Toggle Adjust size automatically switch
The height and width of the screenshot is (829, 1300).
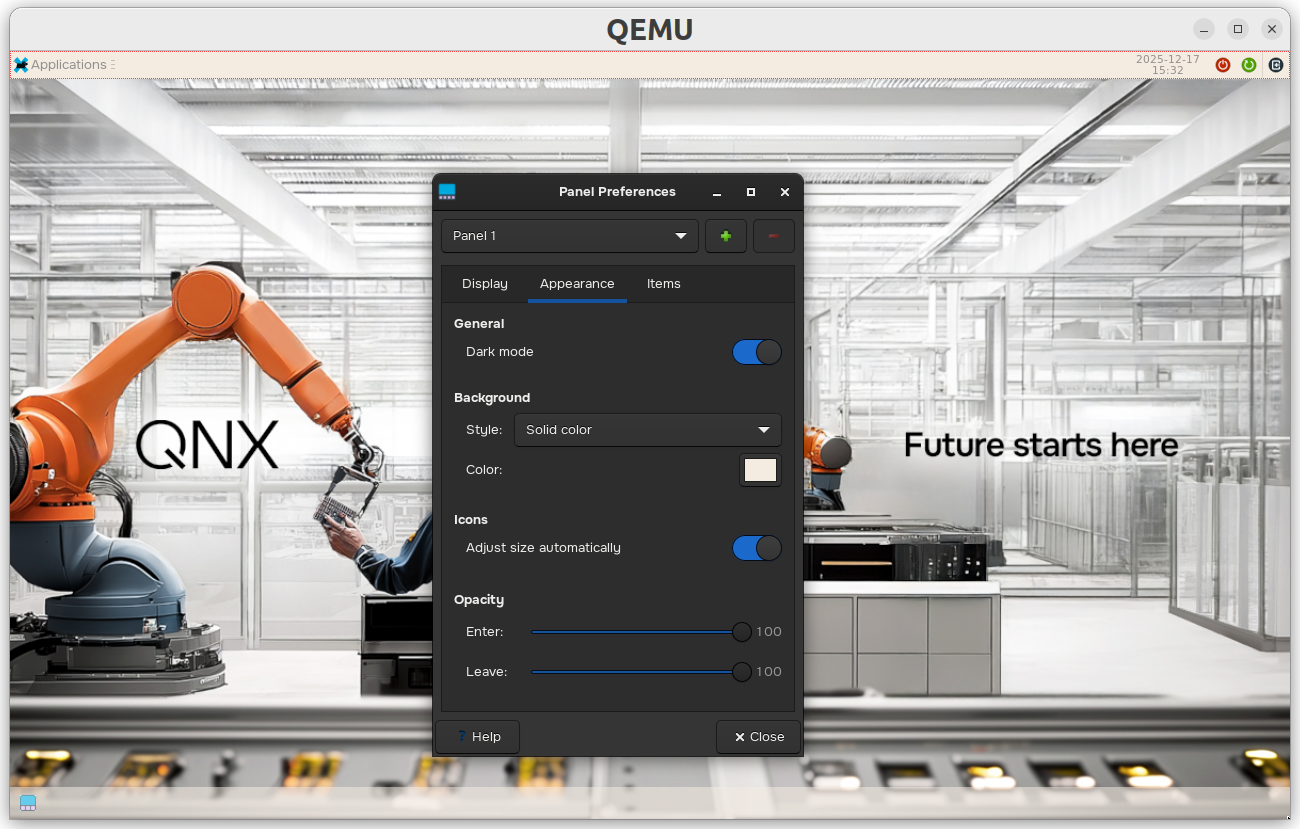point(756,548)
